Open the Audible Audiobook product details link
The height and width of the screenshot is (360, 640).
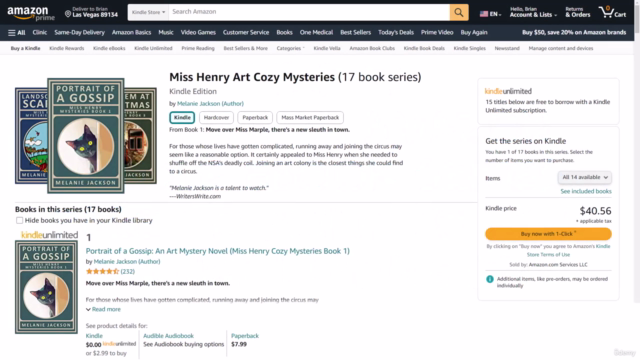click(x=168, y=336)
